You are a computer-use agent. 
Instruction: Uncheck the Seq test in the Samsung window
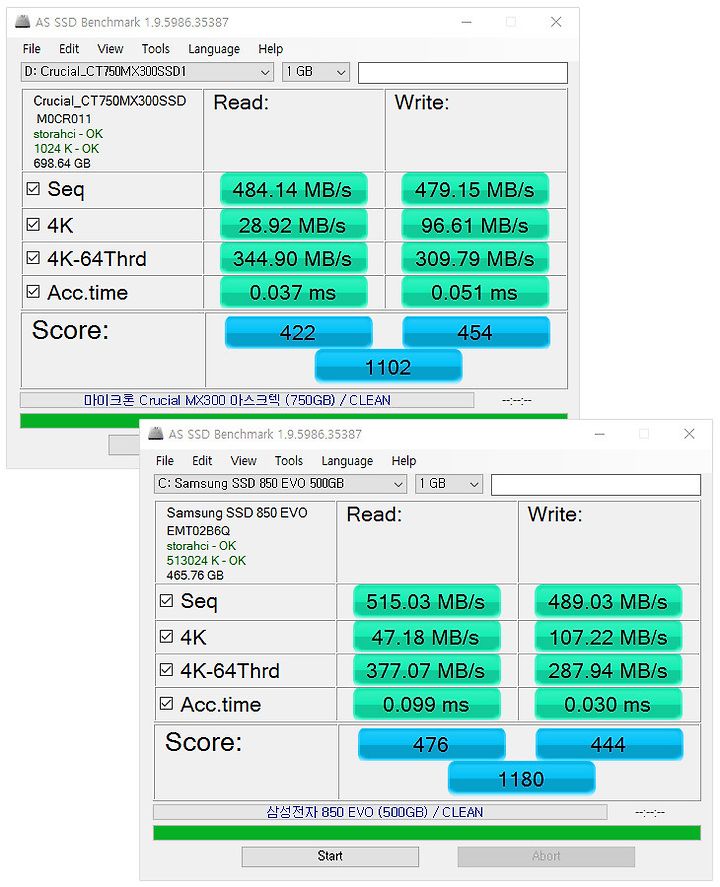coord(166,601)
